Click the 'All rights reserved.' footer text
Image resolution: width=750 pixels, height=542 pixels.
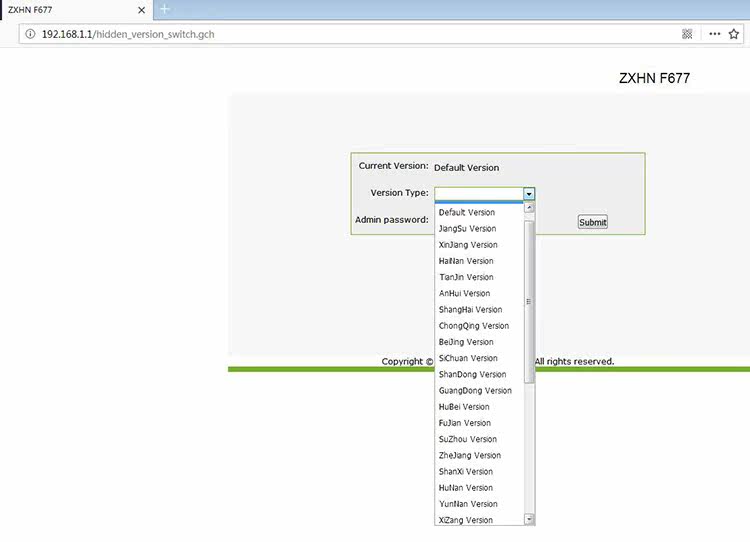click(x=574, y=362)
